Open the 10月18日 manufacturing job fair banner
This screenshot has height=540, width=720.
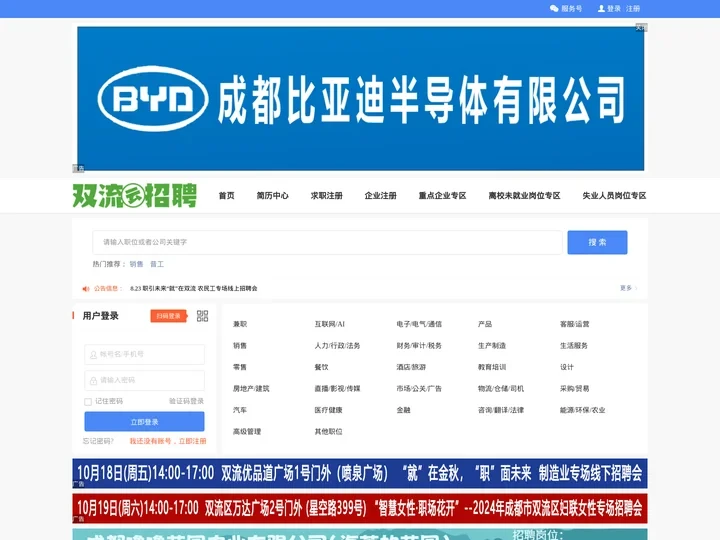[x=360, y=473]
